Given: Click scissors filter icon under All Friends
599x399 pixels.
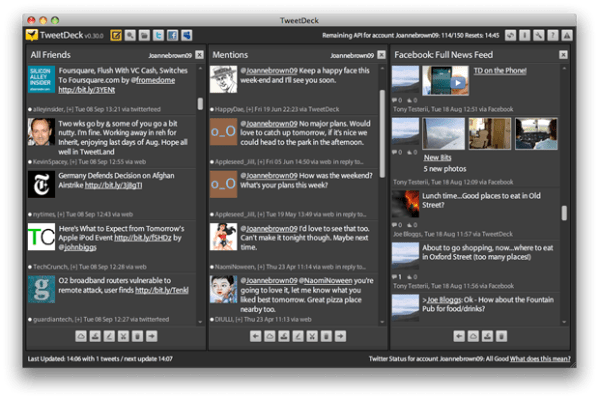Looking at the screenshot, I should click(123, 336).
